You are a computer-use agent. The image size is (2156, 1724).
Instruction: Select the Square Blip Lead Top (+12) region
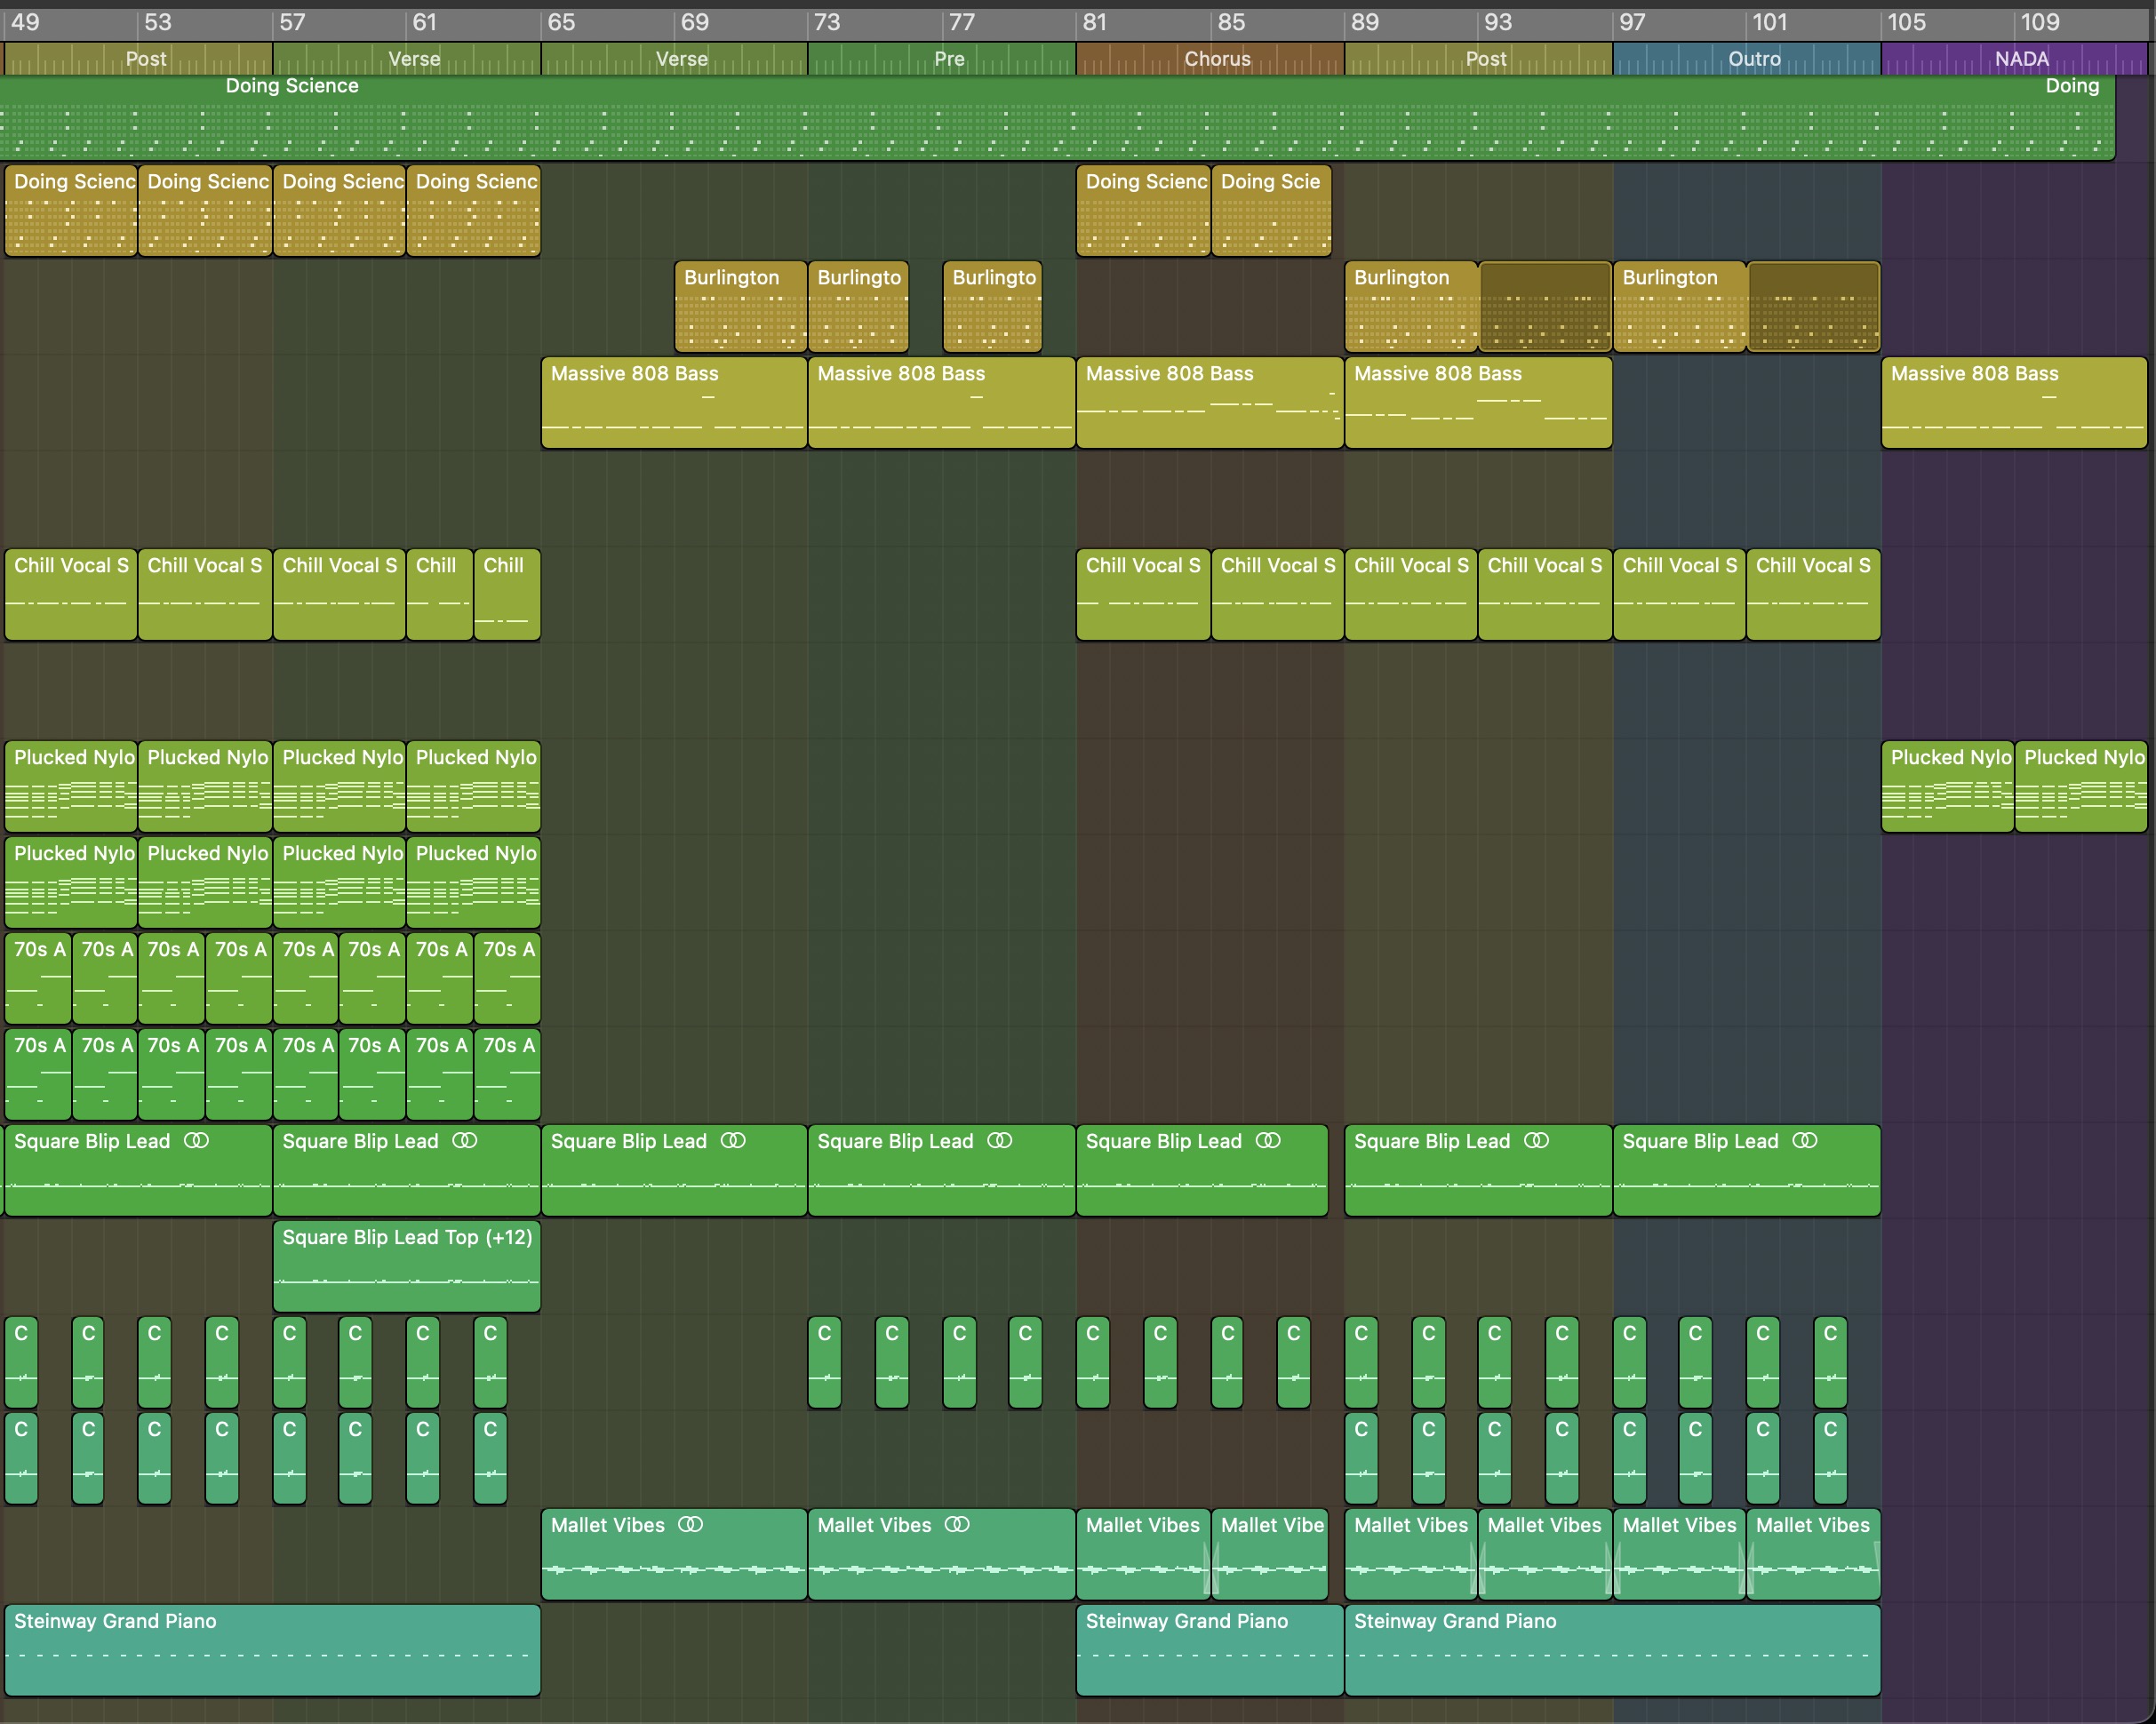pyautogui.click(x=407, y=1266)
